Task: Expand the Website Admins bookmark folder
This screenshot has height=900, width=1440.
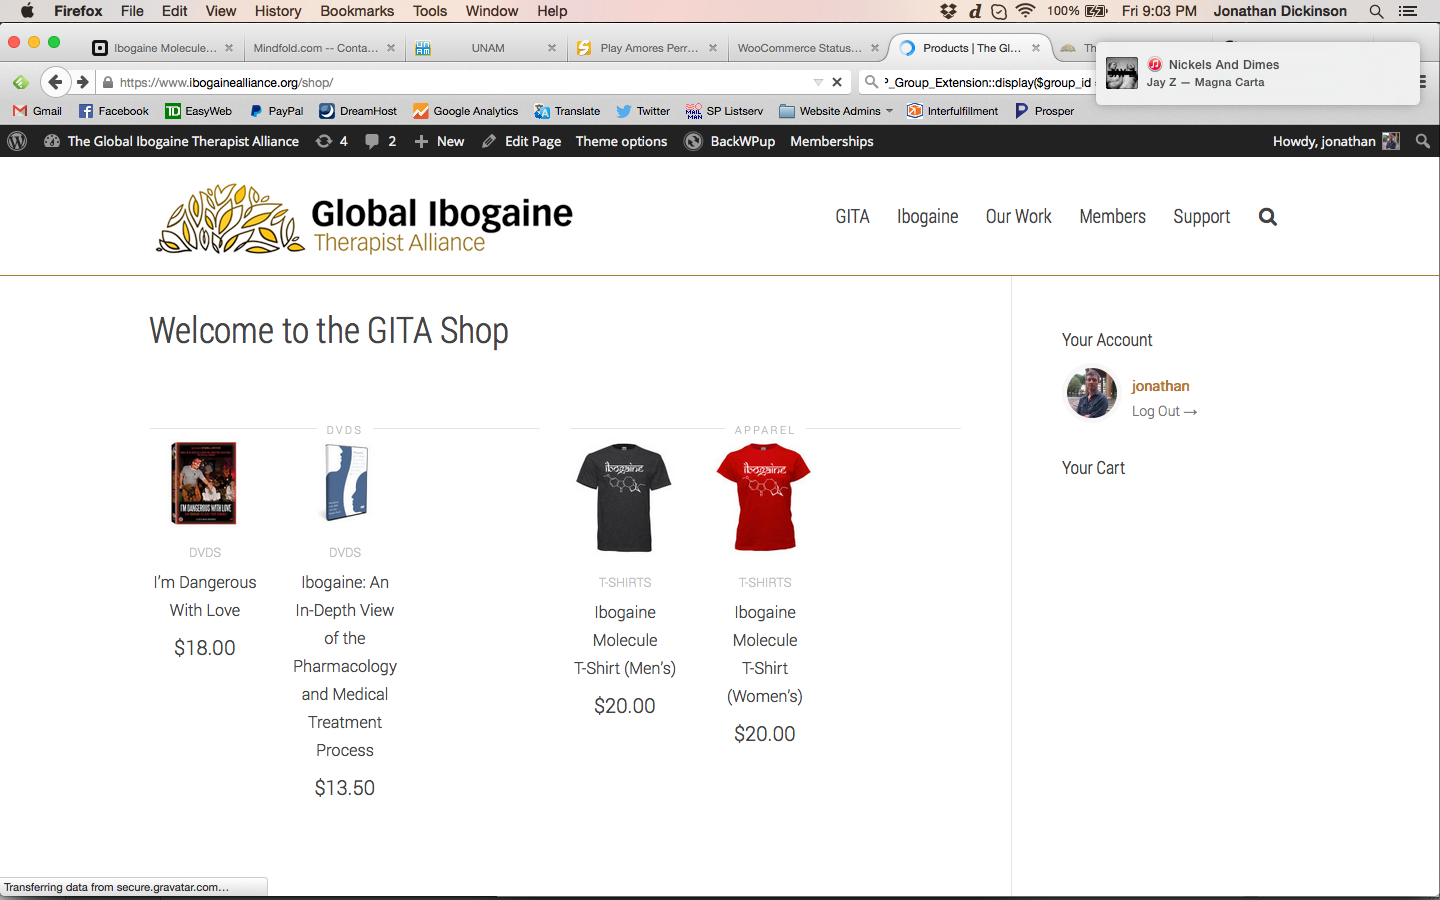Action: click(836, 111)
